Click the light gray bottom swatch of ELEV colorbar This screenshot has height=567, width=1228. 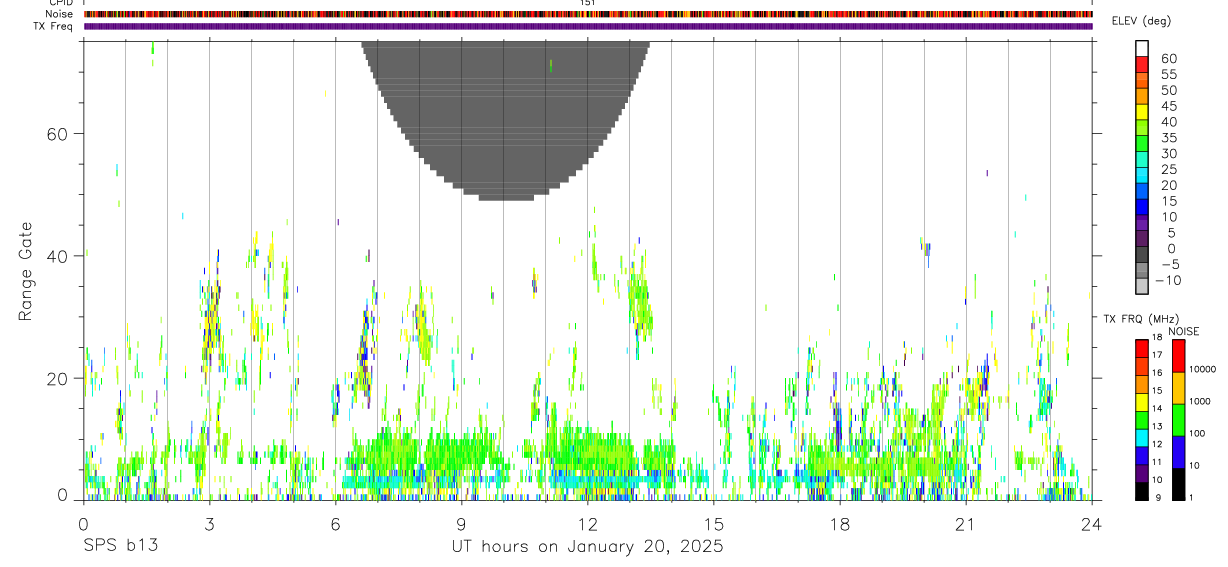tap(1143, 286)
